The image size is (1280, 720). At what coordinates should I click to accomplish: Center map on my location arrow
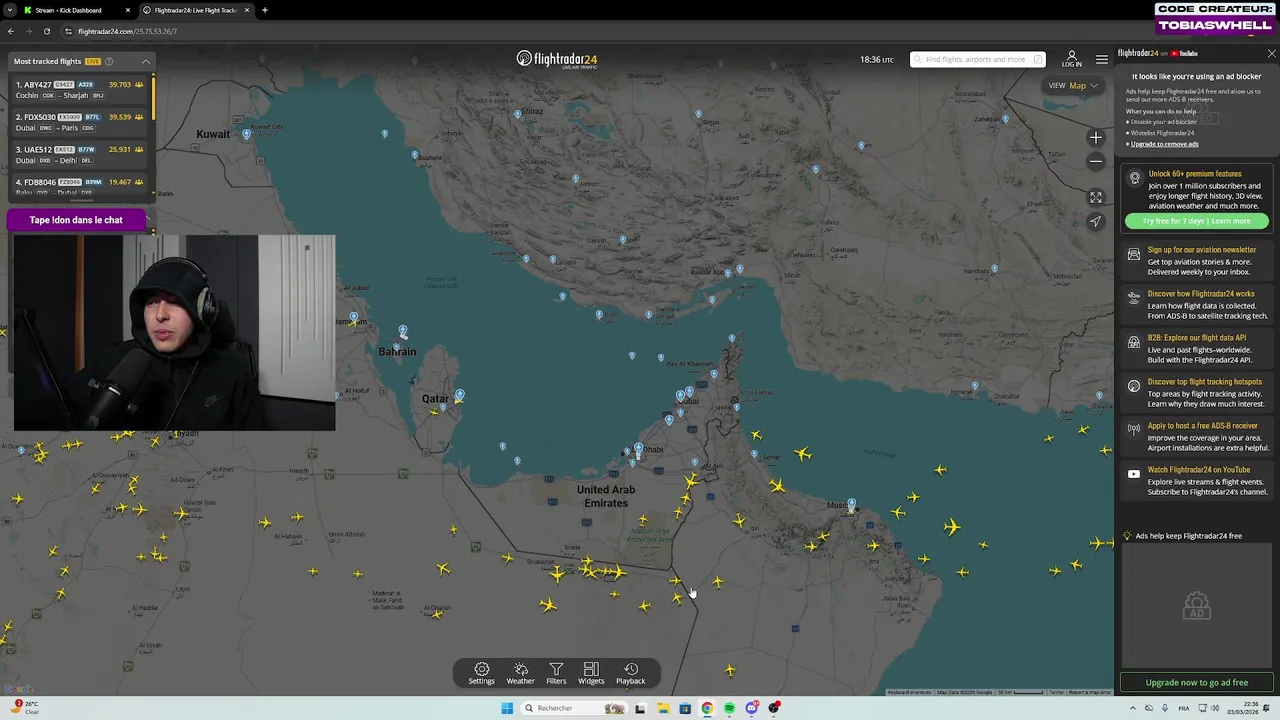(1096, 222)
